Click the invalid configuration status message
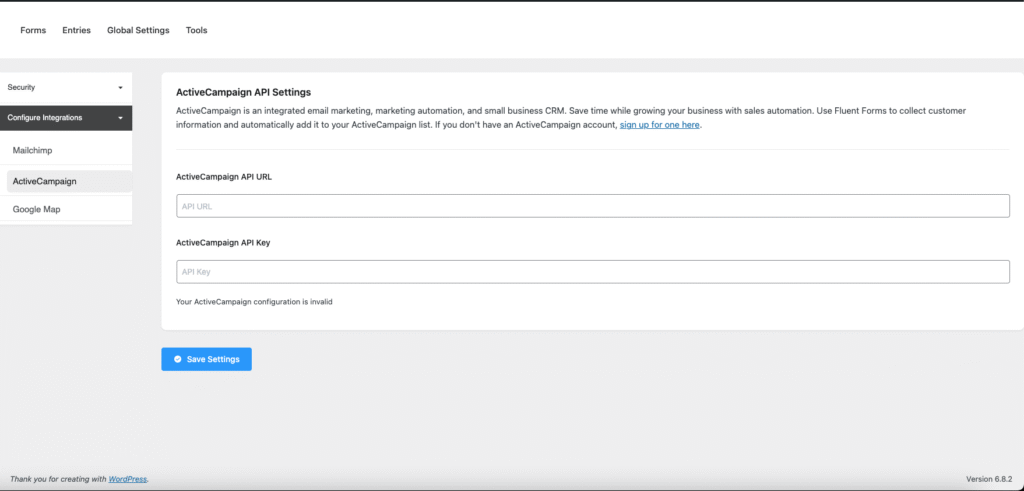This screenshot has width=1024, height=491. pyautogui.click(x=254, y=301)
